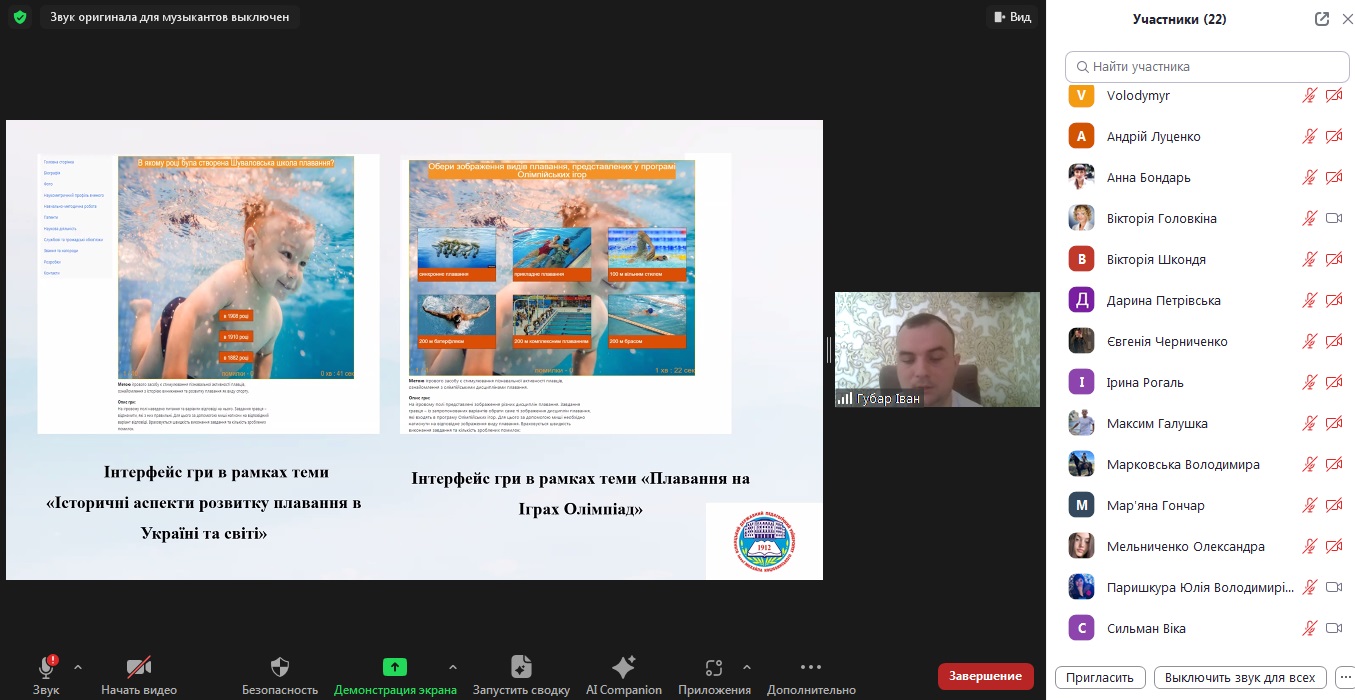Screen dimensions: 1355x700
Task: Click the Демонстрация экрана share button
Action: coord(395,667)
